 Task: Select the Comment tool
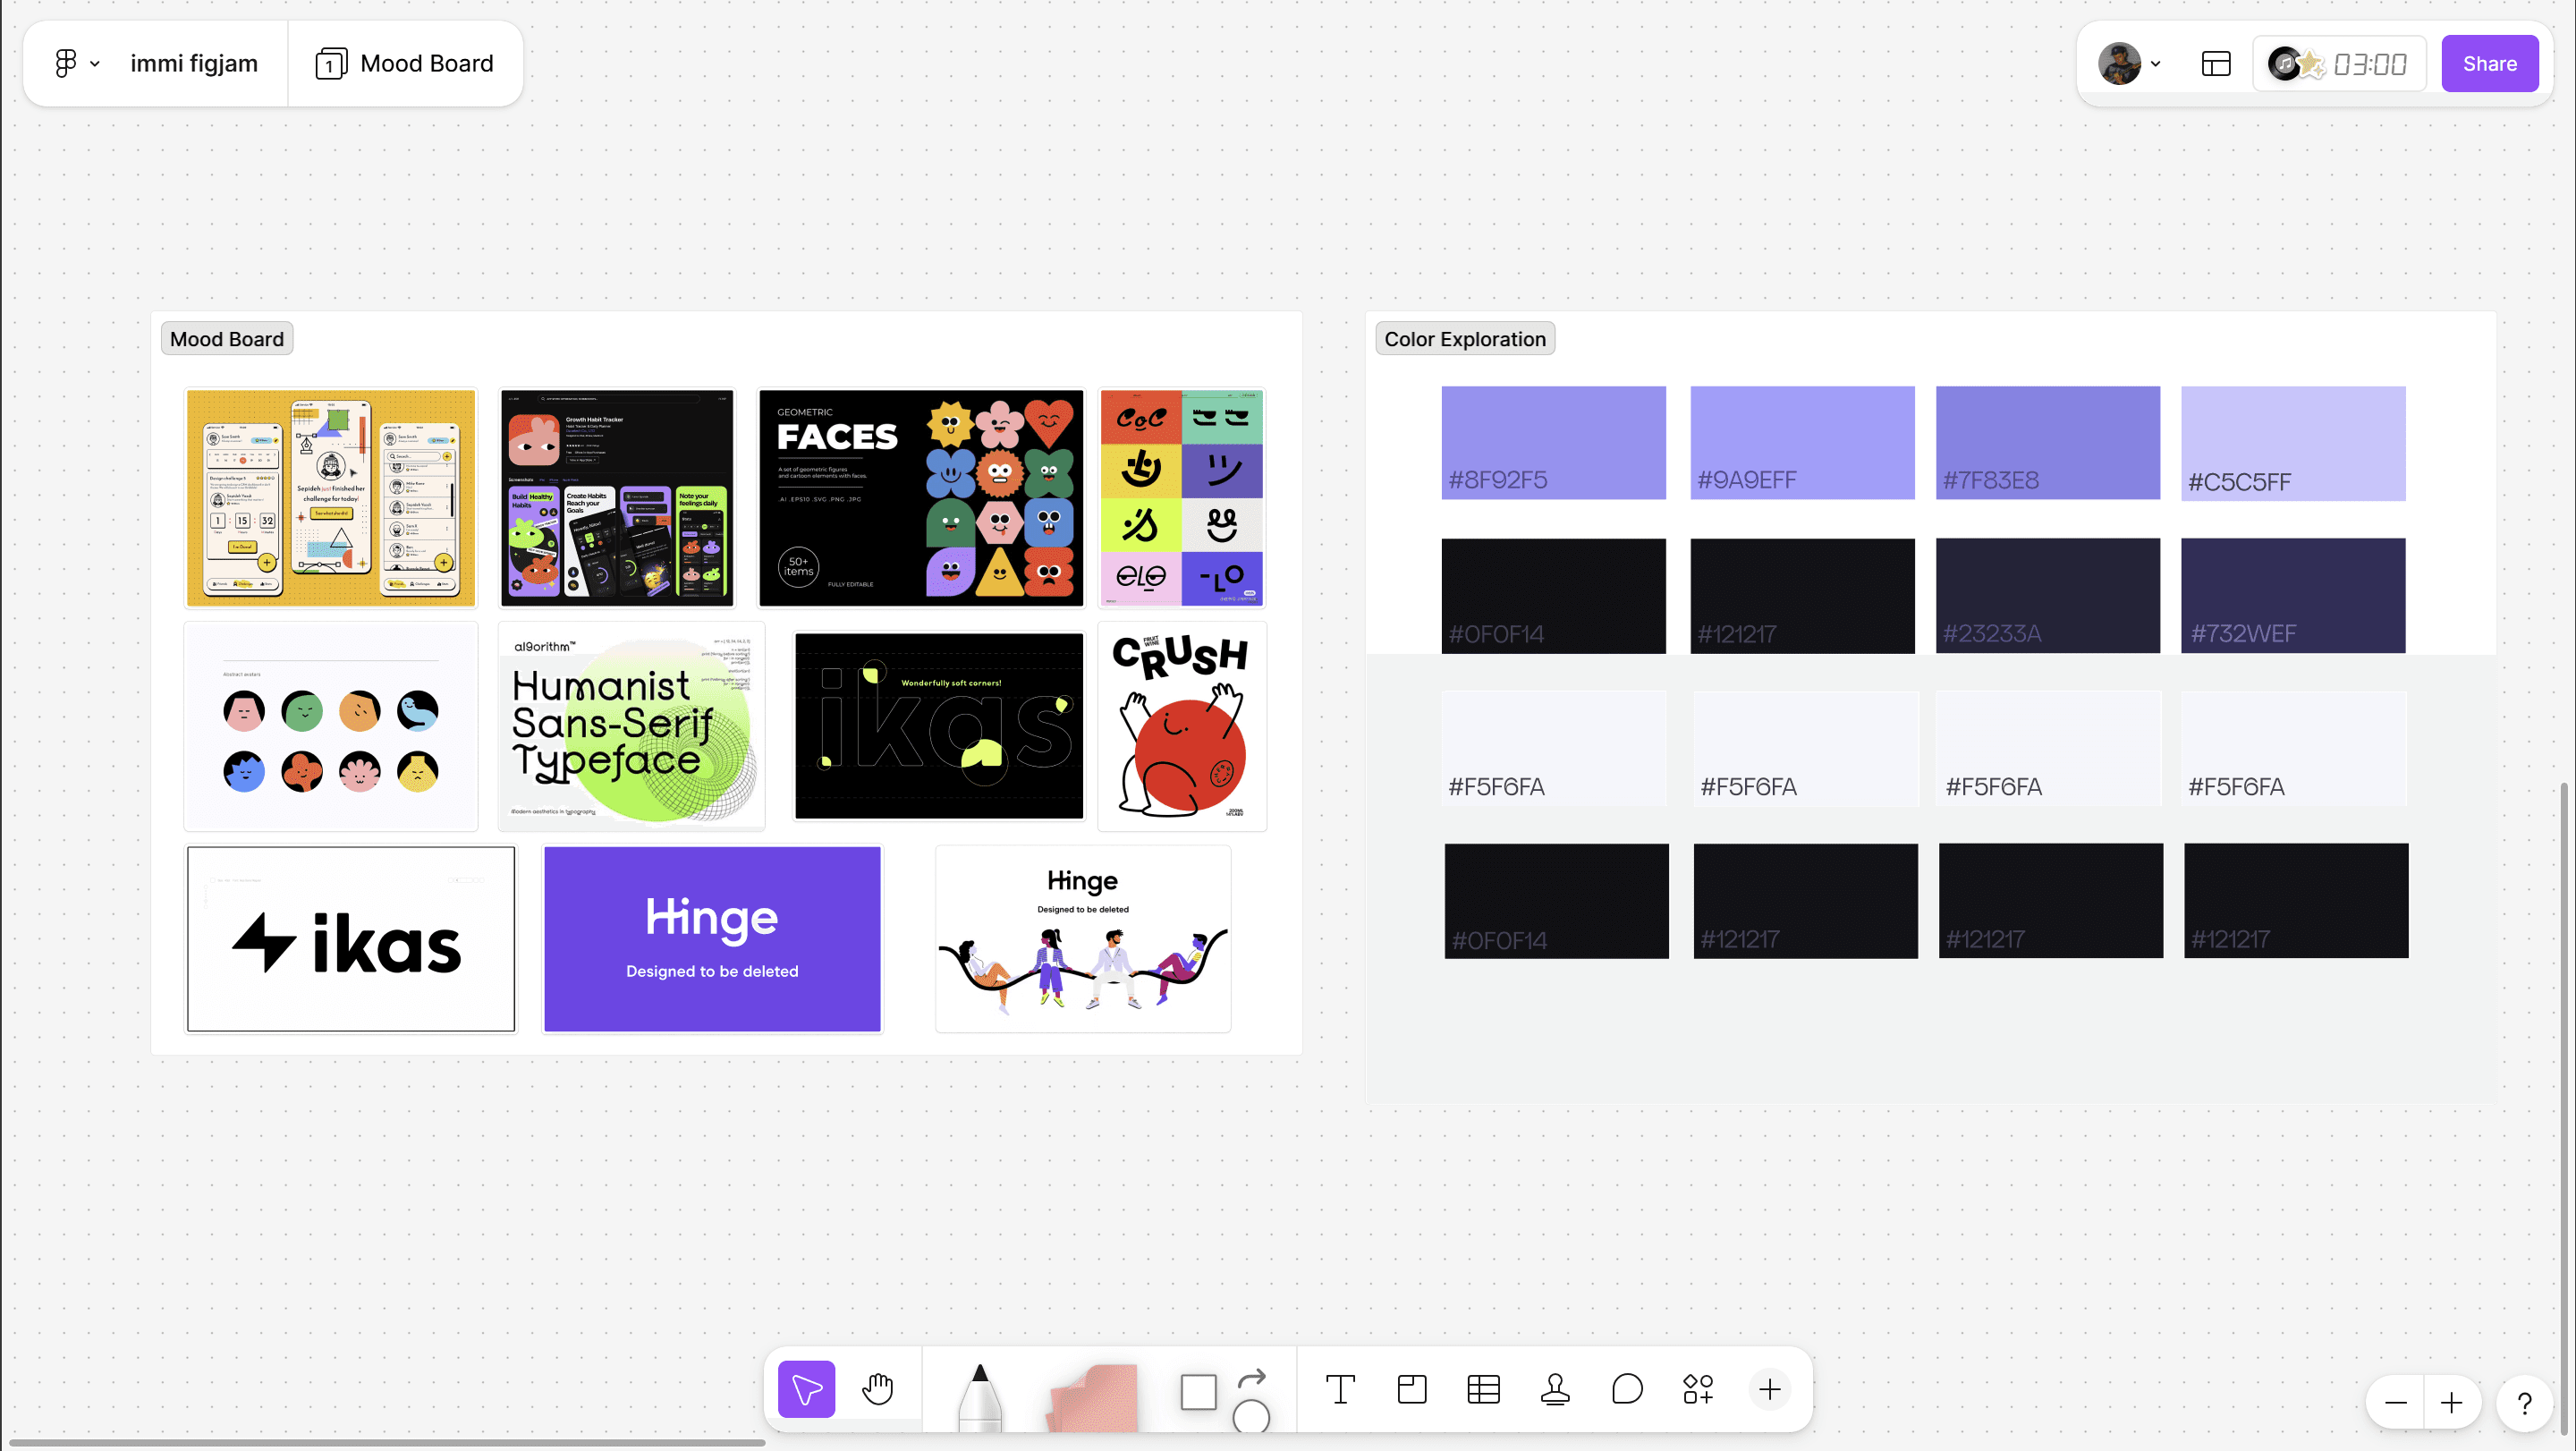coord(1627,1389)
